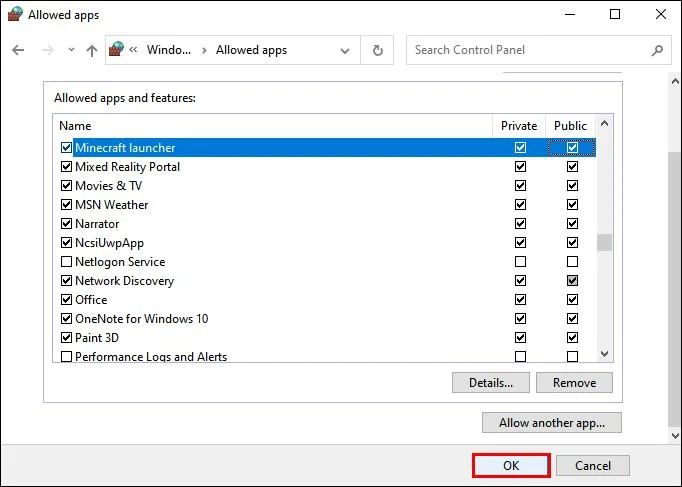Image resolution: width=682 pixels, height=487 pixels.
Task: Uncheck the Minecraft launcher name checkbox
Action: 66,147
